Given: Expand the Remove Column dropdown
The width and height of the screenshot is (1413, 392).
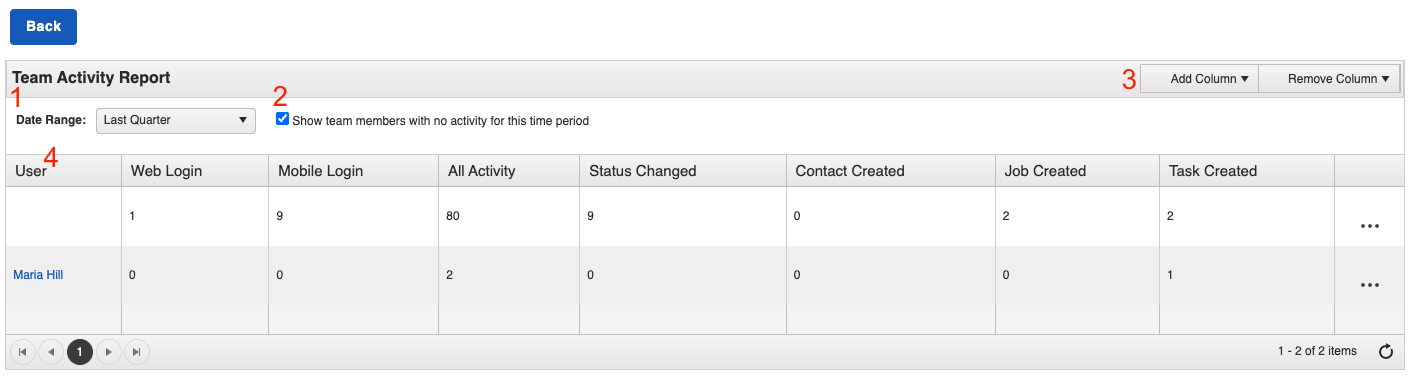Looking at the screenshot, I should click(1329, 79).
